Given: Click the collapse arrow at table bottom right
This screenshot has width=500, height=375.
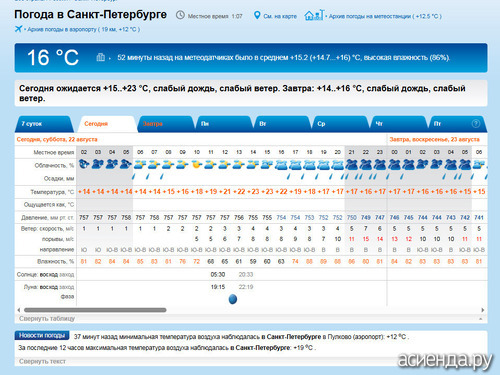Looking at the screenshot, I should click(x=481, y=319).
